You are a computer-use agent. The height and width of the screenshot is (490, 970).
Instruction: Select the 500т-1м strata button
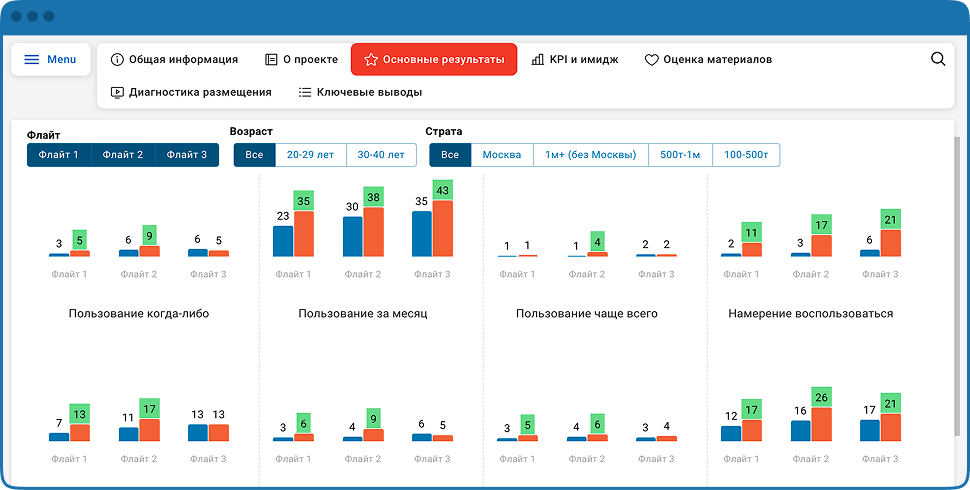[680, 155]
